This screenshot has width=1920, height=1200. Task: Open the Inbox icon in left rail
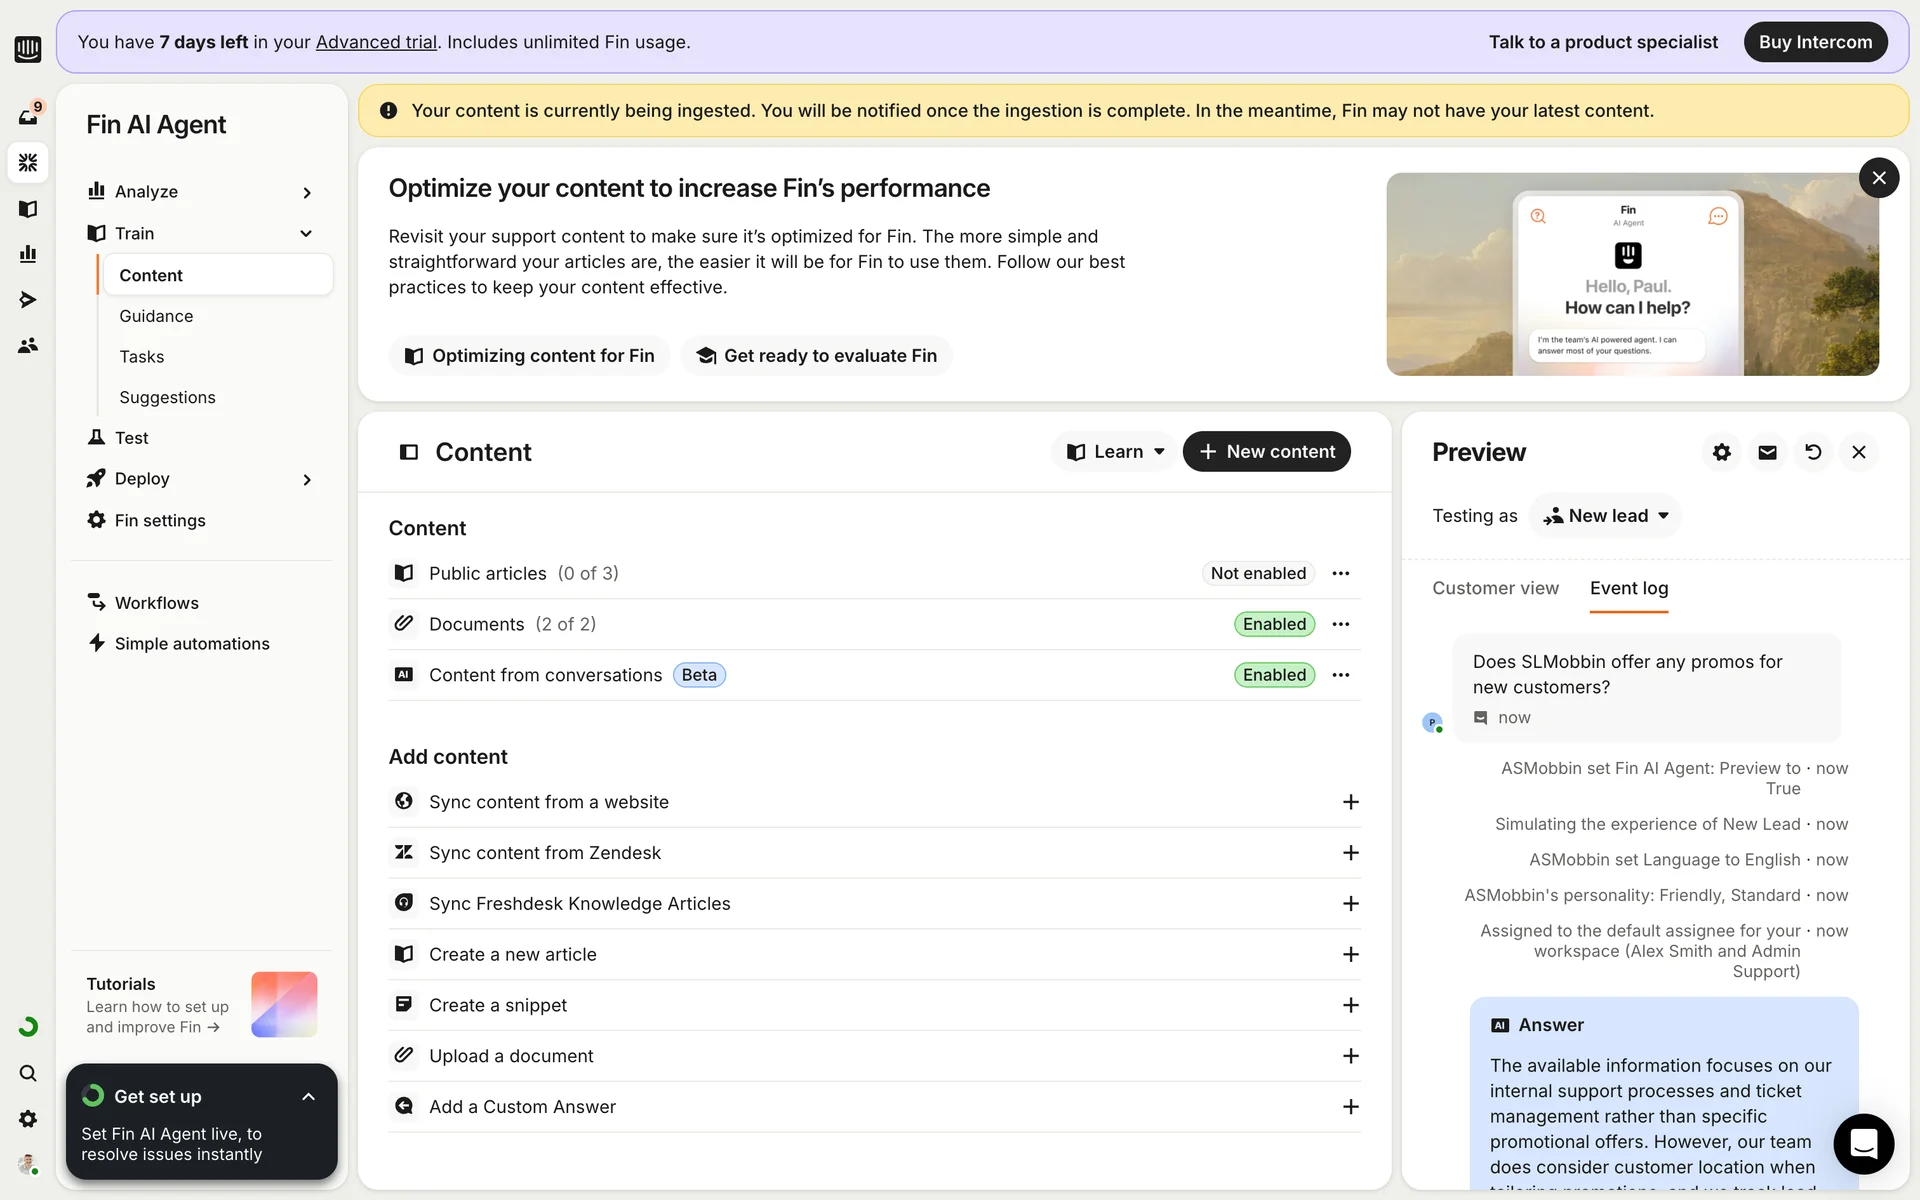pyautogui.click(x=28, y=116)
